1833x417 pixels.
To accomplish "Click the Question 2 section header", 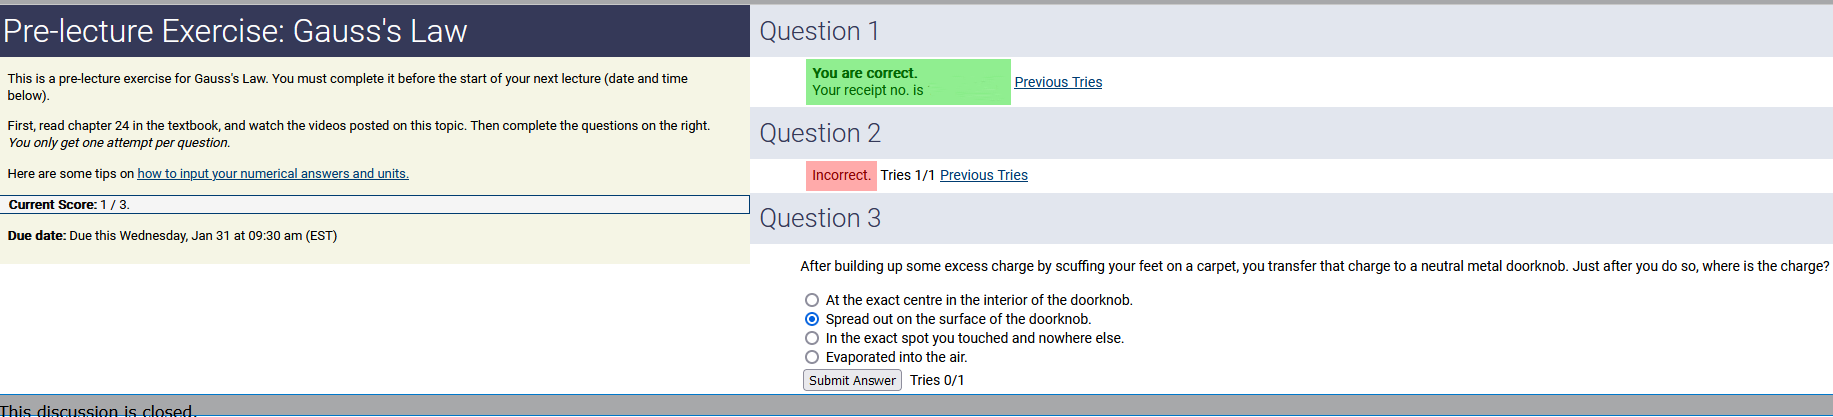I will 820,133.
